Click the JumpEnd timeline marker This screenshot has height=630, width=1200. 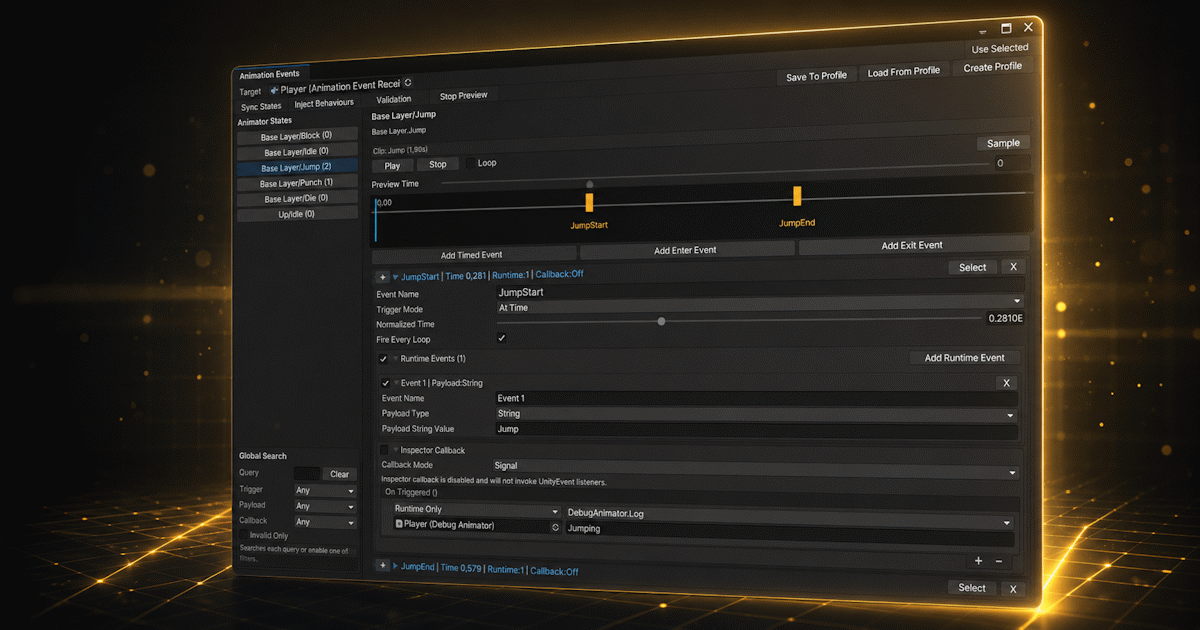click(x=797, y=195)
